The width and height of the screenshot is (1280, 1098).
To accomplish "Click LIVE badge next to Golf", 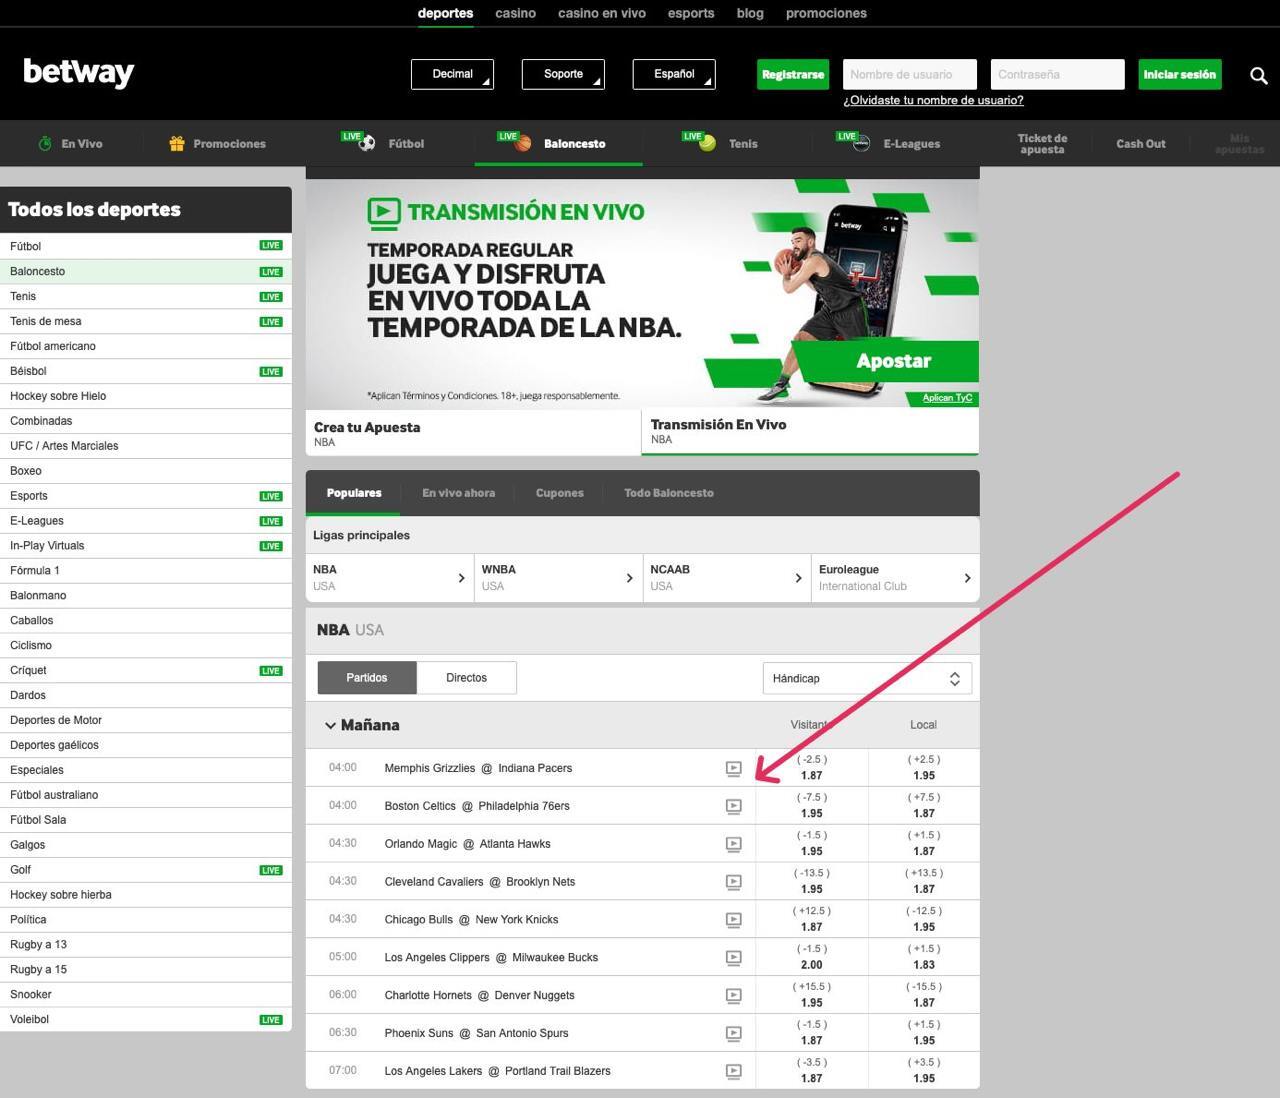I will click(x=271, y=870).
